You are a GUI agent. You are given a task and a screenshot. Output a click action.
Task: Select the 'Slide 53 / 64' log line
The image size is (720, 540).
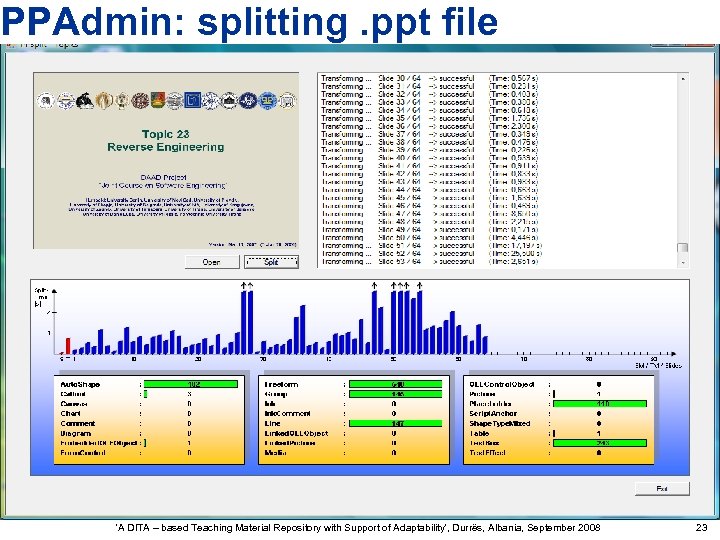(429, 262)
